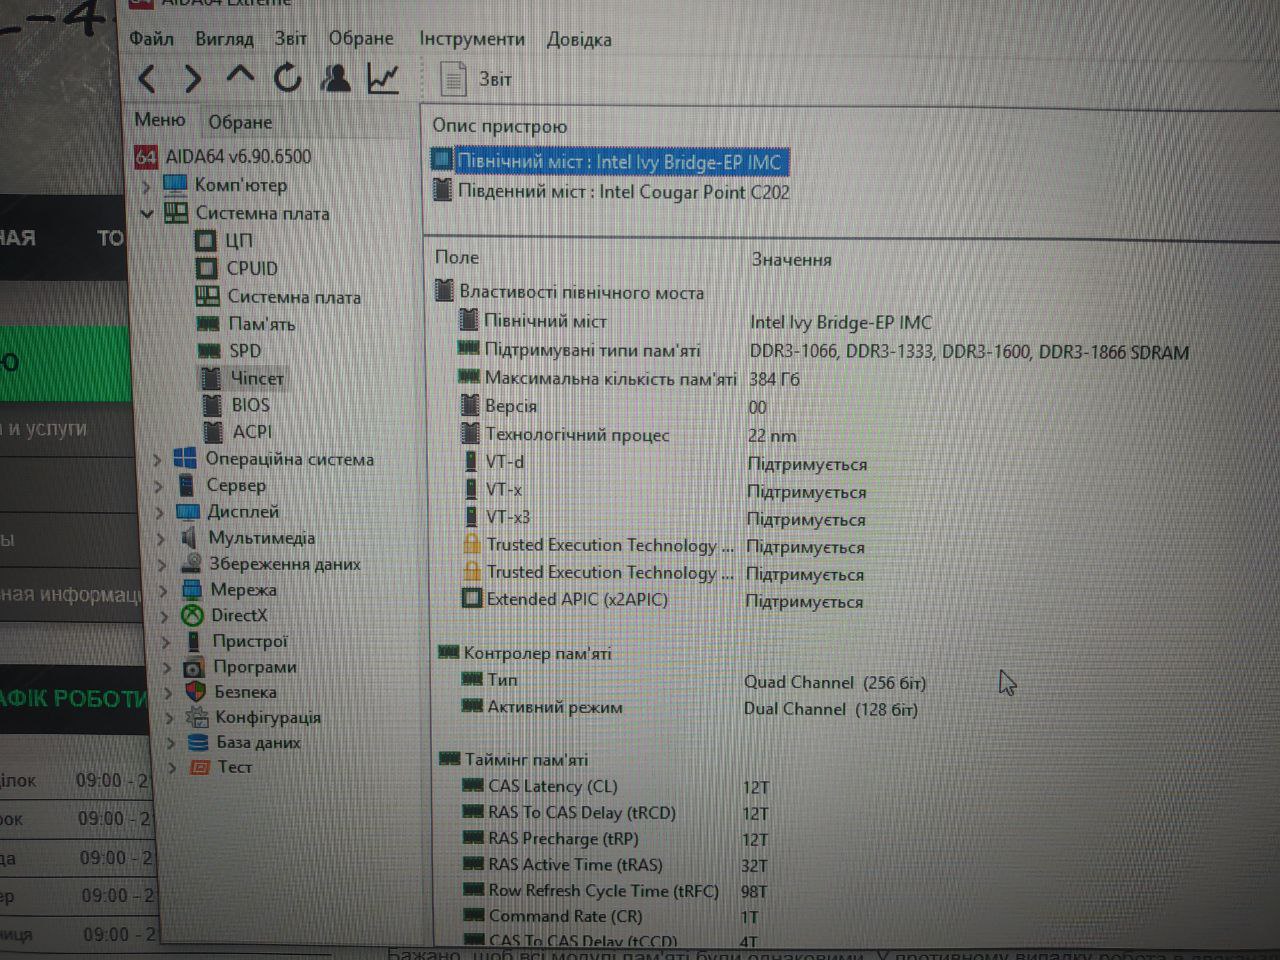
Task: Select Північний міст Intel Ivy Bridge-EP IMC
Action: [610, 161]
